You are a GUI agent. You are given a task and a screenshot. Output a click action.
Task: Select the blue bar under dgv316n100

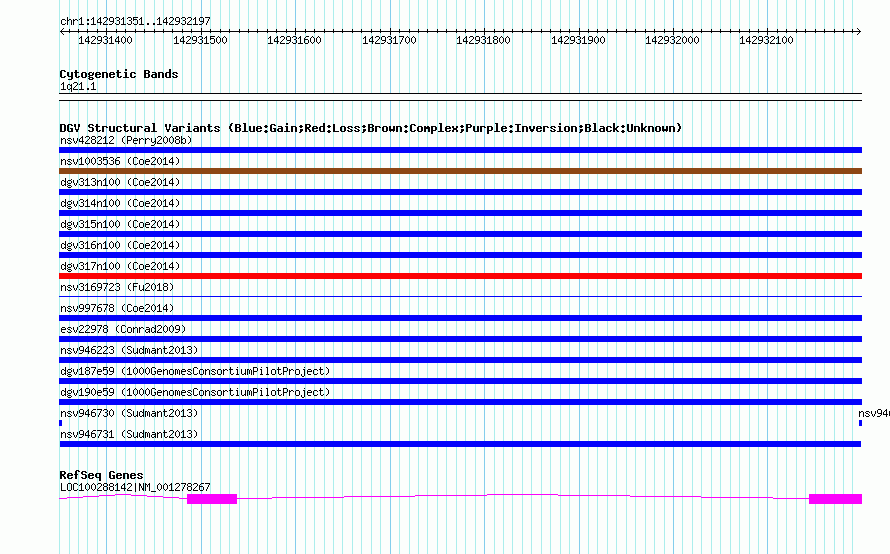[x=460, y=255]
